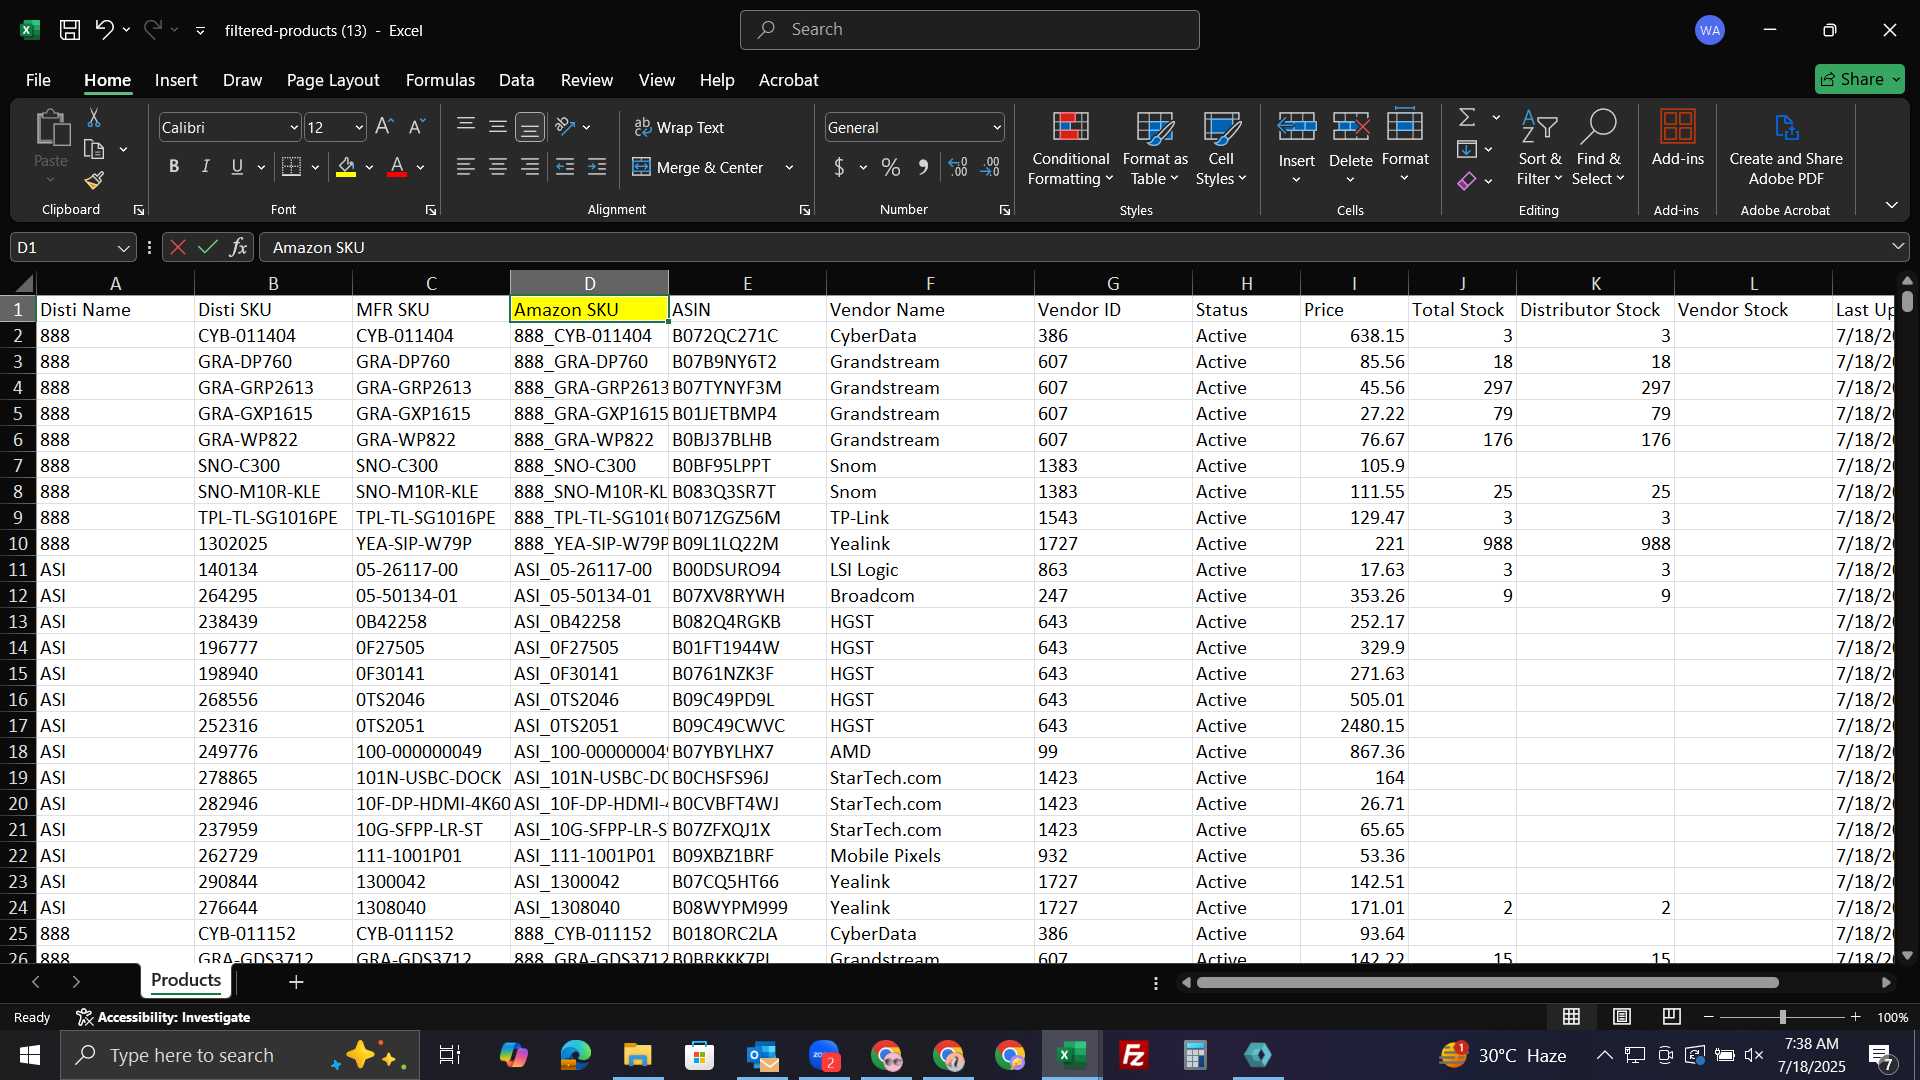Expand the Merge & Center dropdown arrow
The height and width of the screenshot is (1080, 1920).
(789, 167)
